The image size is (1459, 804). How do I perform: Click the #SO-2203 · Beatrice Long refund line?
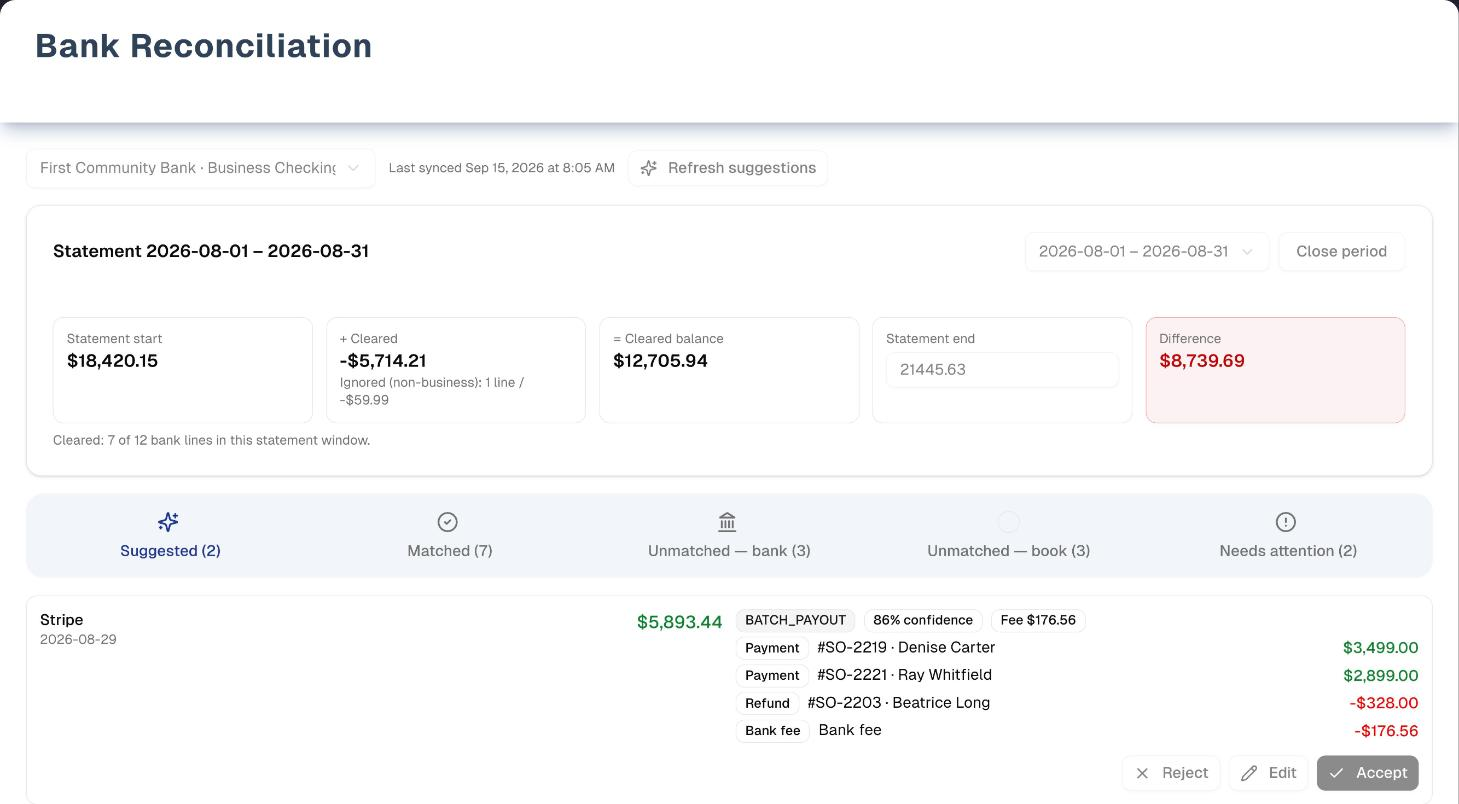[899, 703]
